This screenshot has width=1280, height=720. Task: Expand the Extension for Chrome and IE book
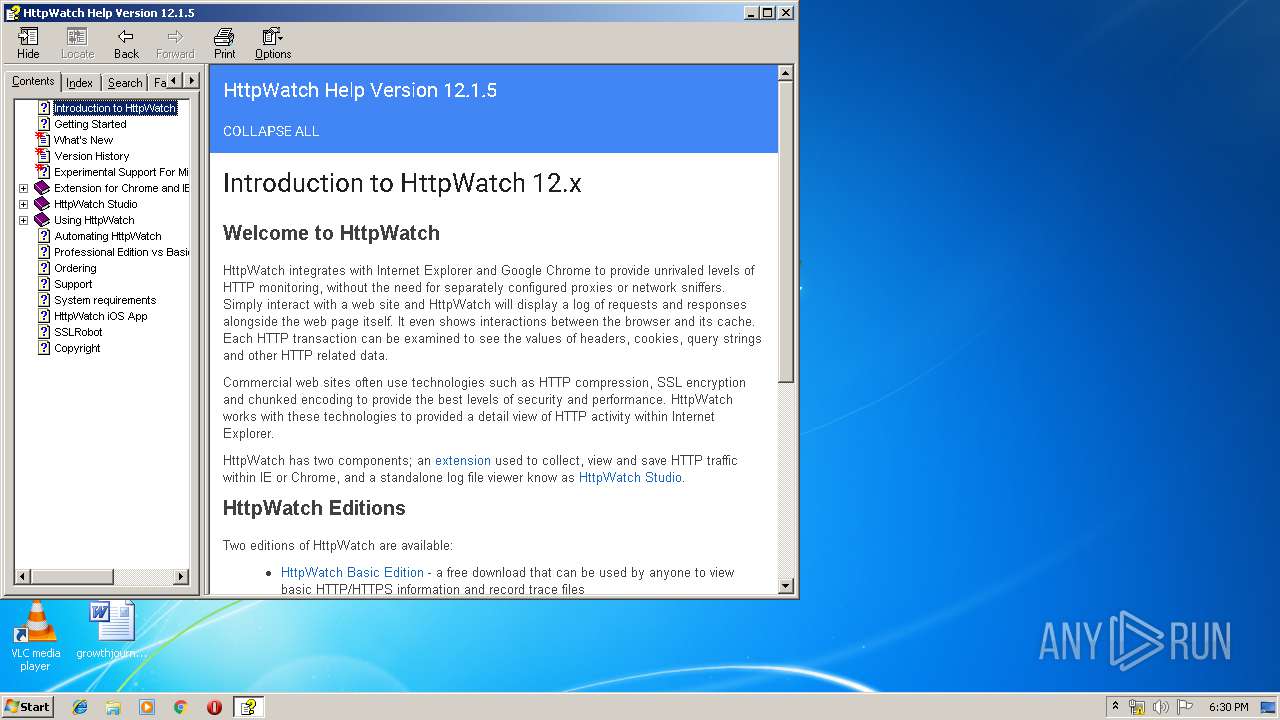pyautogui.click(x=23, y=188)
